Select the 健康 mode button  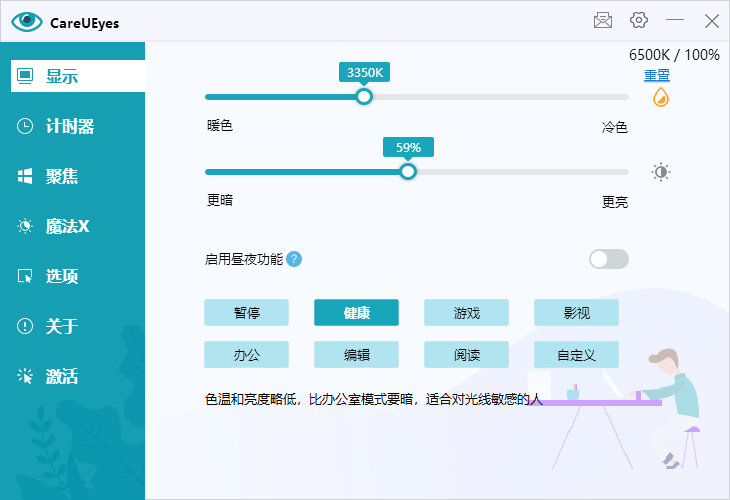[356, 312]
